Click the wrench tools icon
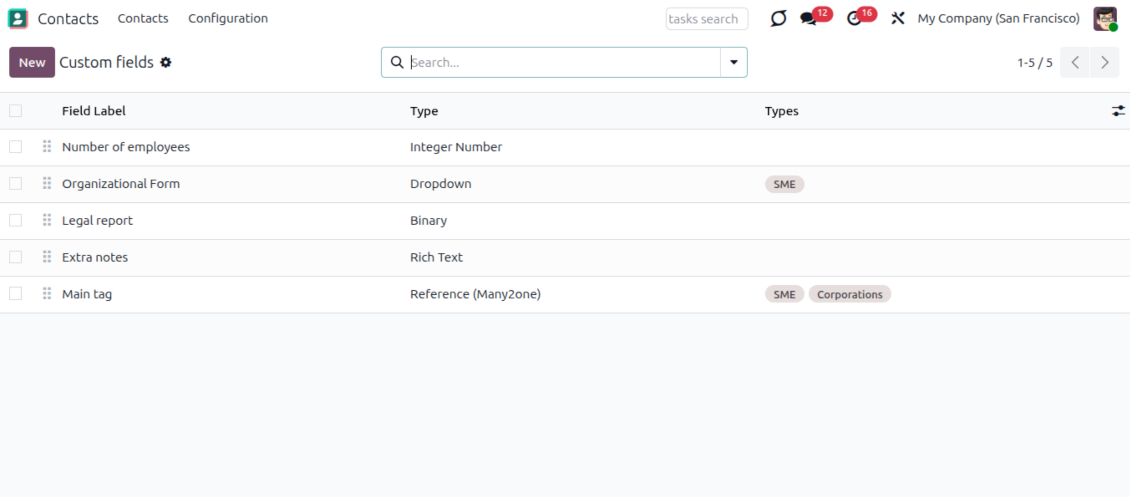Screen dimensions: 1130x497 coord(897,18)
